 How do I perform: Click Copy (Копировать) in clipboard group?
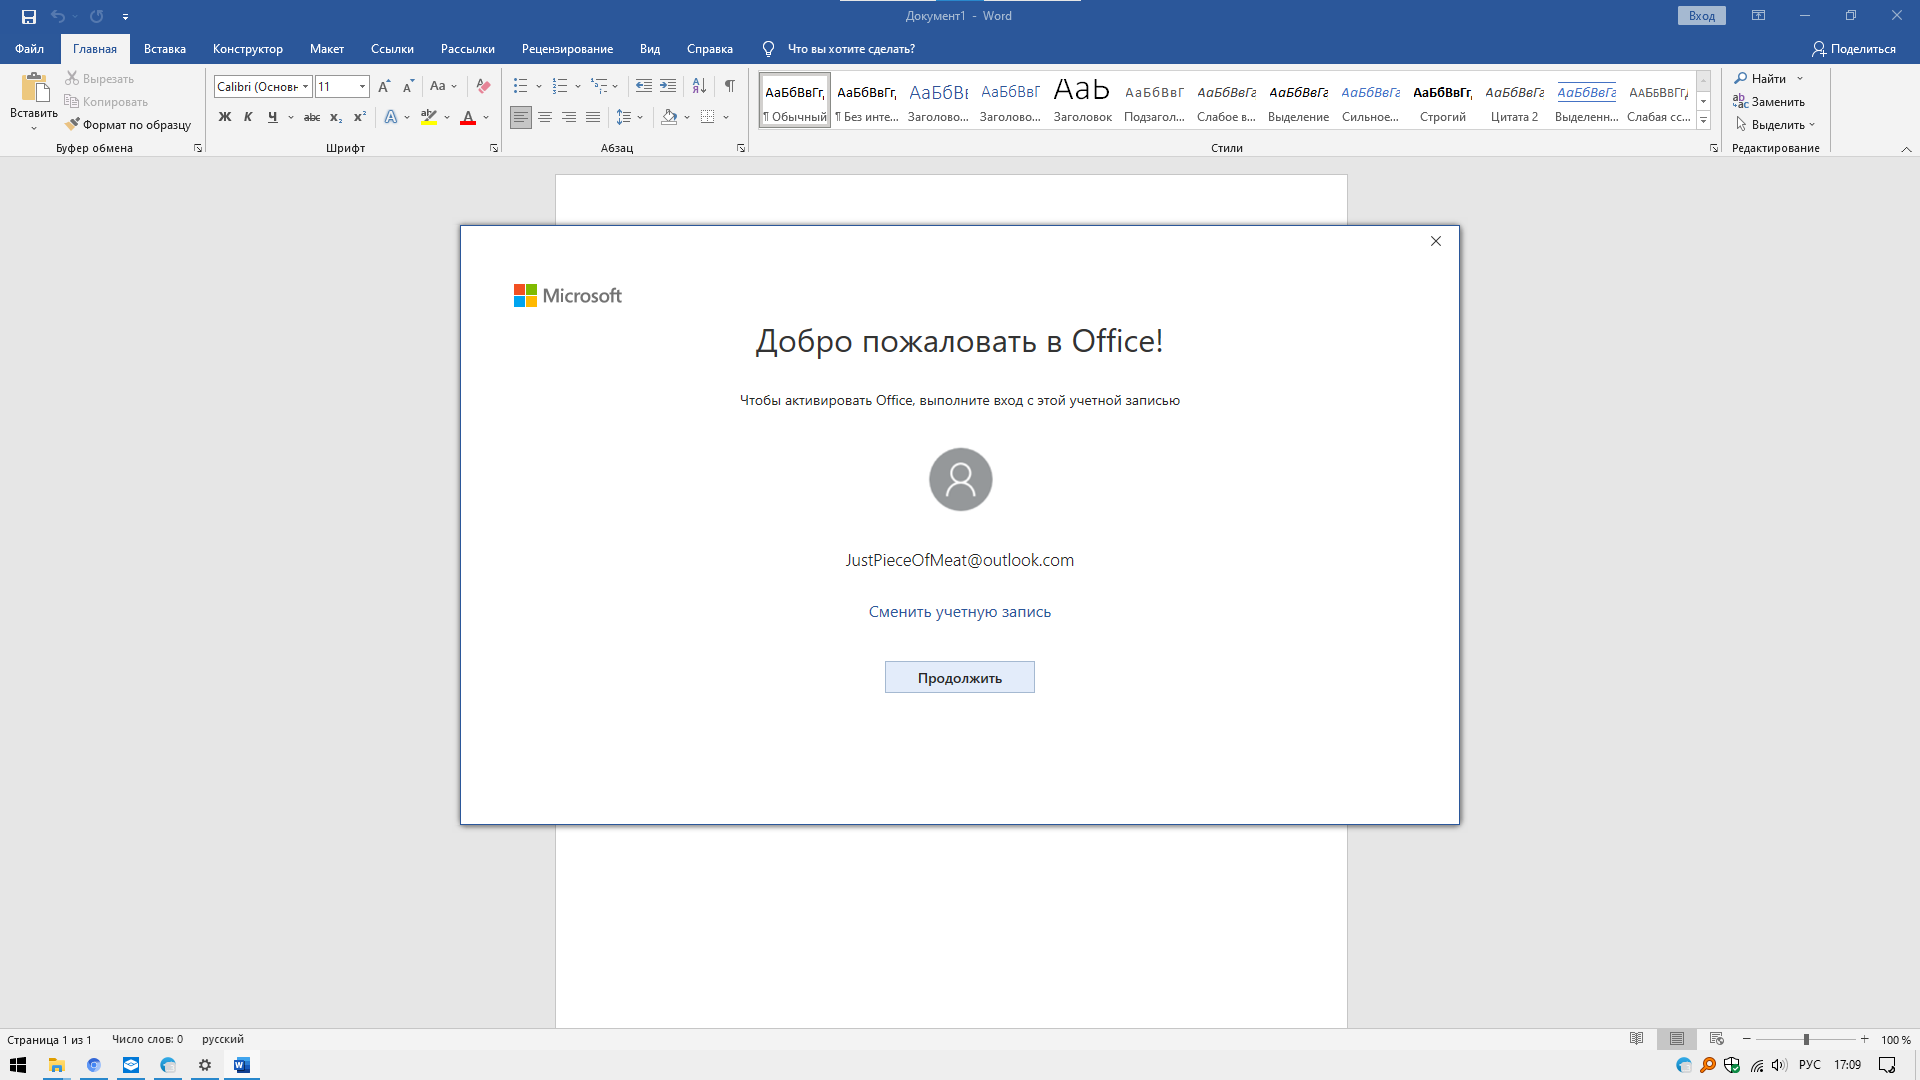coord(106,101)
